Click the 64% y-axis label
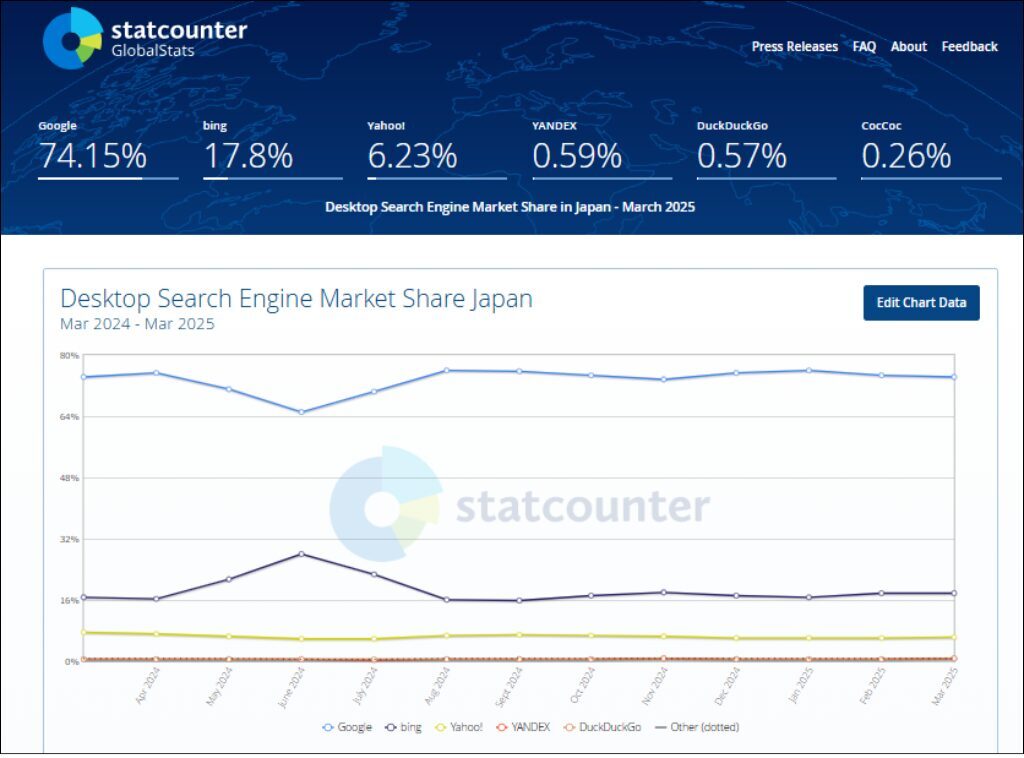This screenshot has height=758, width=1024. tap(69, 417)
